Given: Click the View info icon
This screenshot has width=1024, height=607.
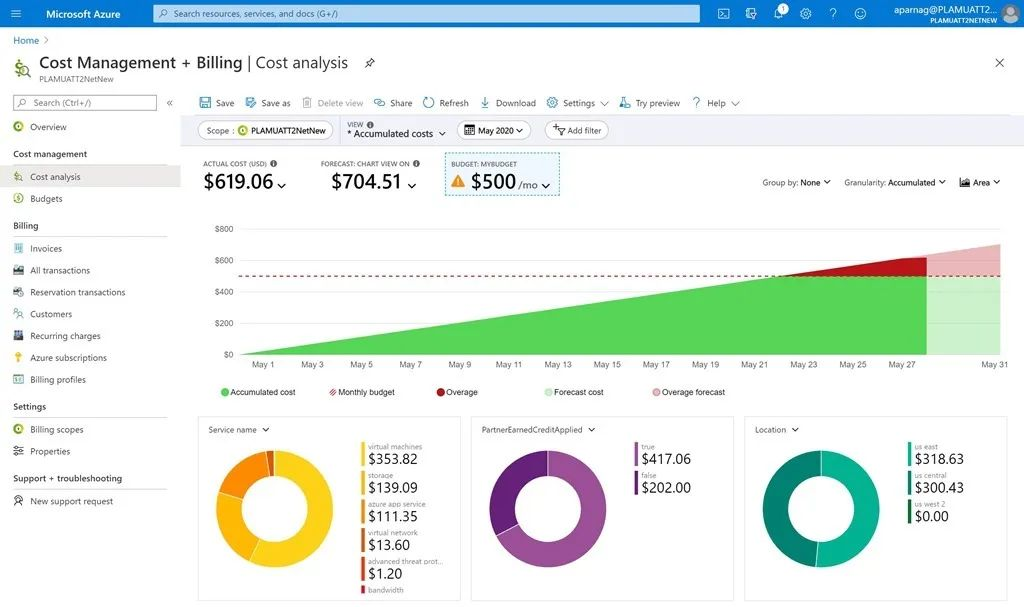Looking at the screenshot, I should click(370, 124).
